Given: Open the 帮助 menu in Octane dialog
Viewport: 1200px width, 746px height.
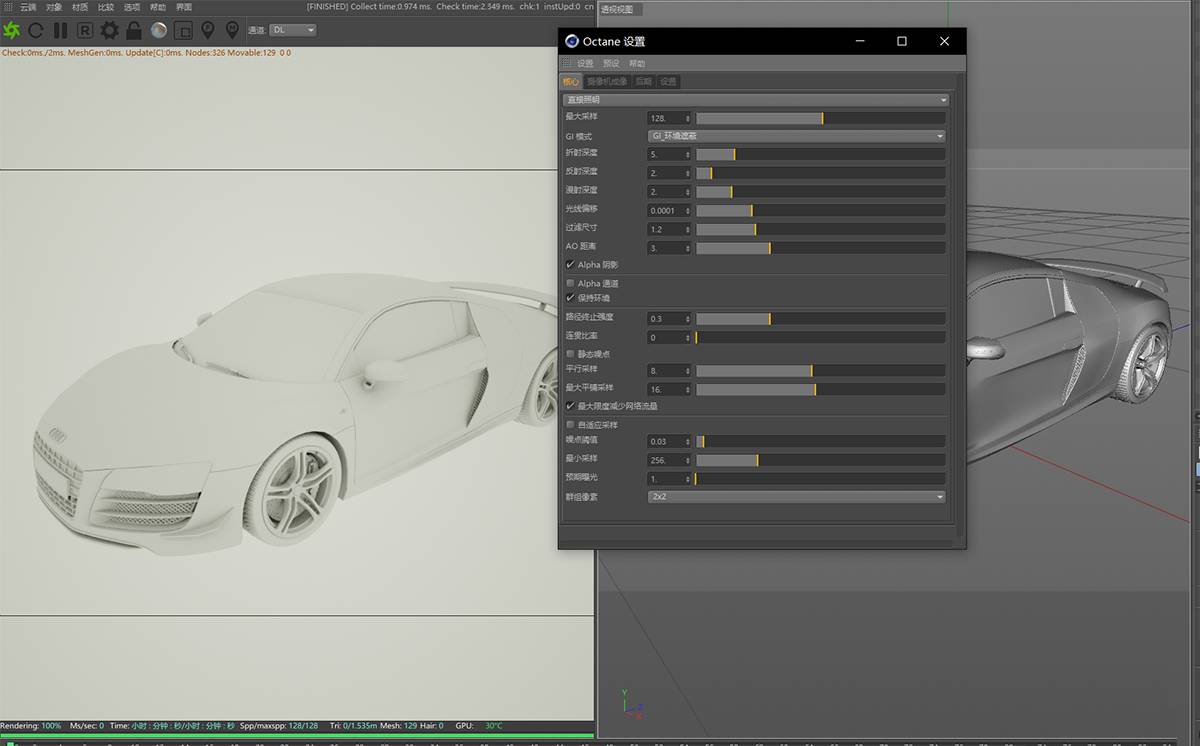Looking at the screenshot, I should [x=637, y=63].
